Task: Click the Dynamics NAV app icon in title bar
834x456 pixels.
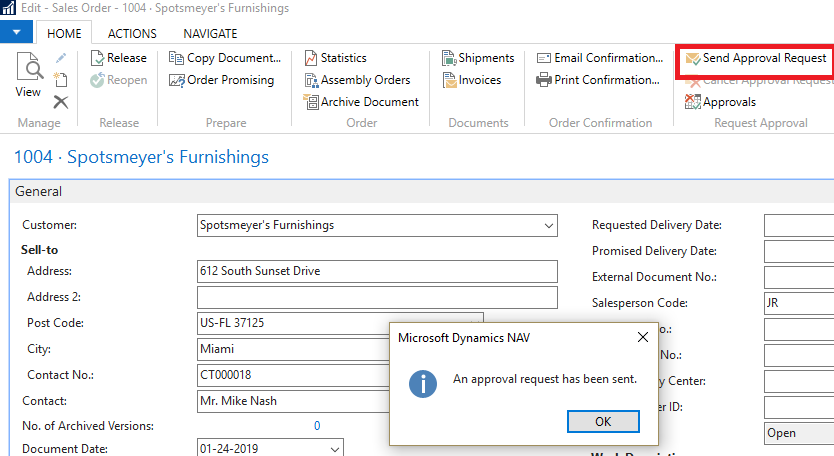Action: point(9,8)
